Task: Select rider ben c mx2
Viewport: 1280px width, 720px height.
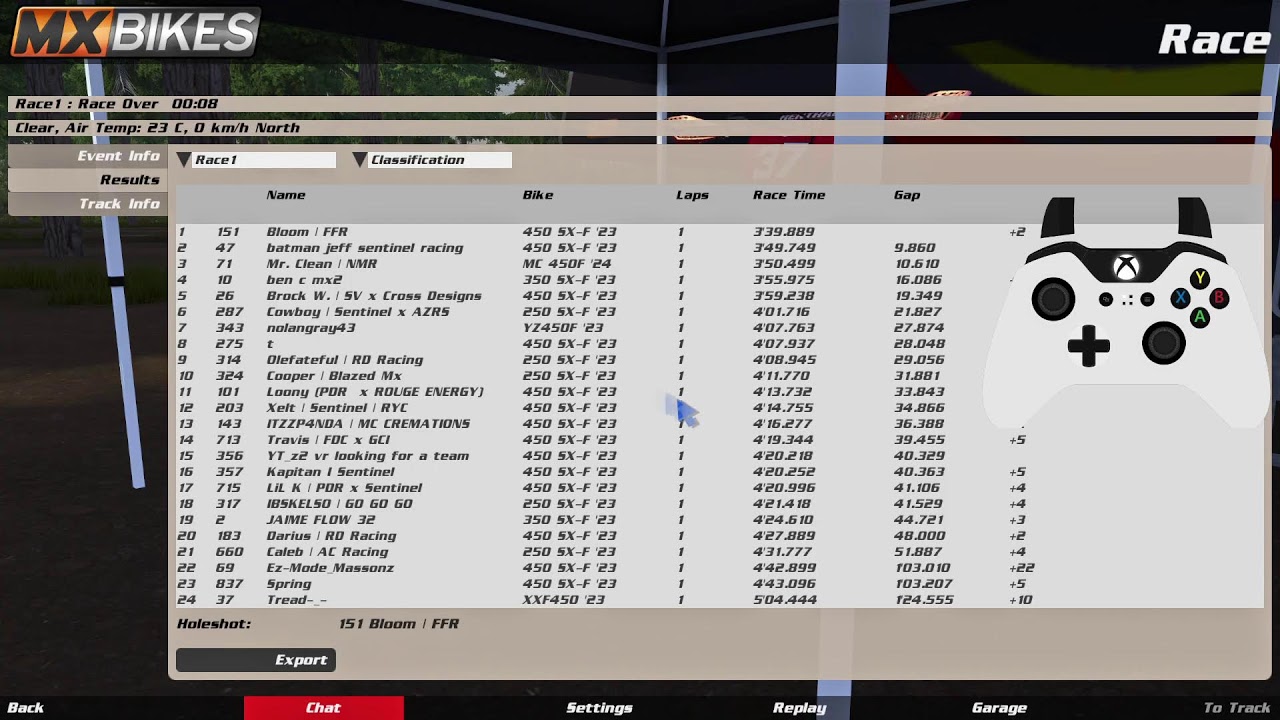Action: click(x=720, y=280)
